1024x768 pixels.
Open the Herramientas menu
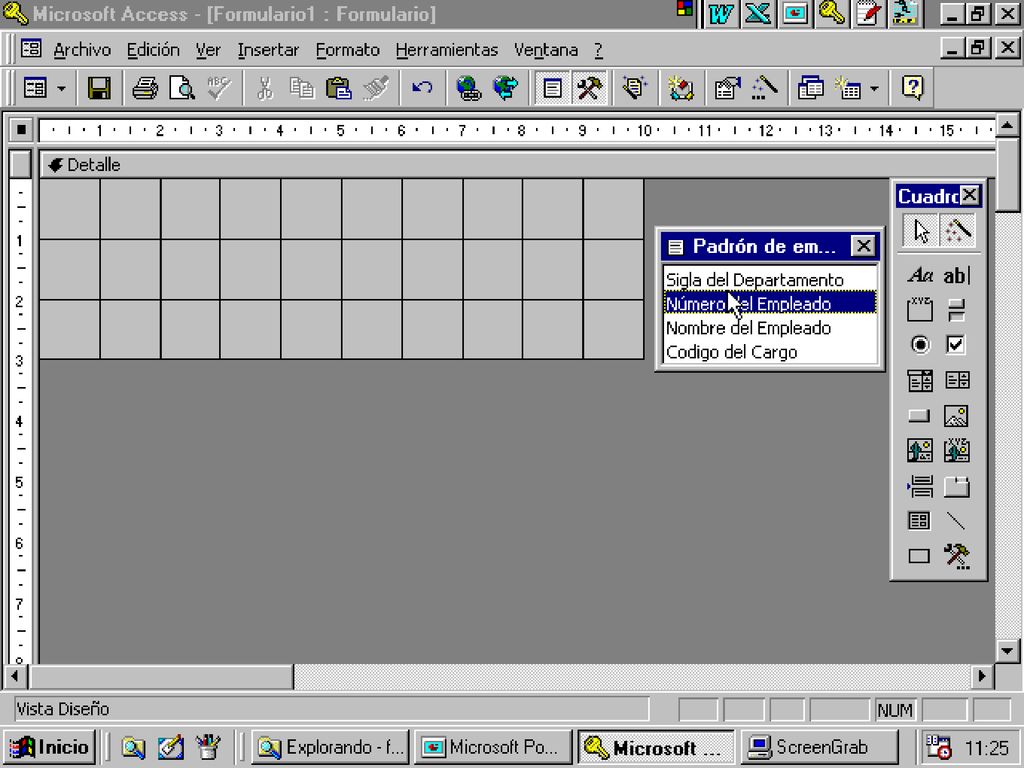coord(447,50)
